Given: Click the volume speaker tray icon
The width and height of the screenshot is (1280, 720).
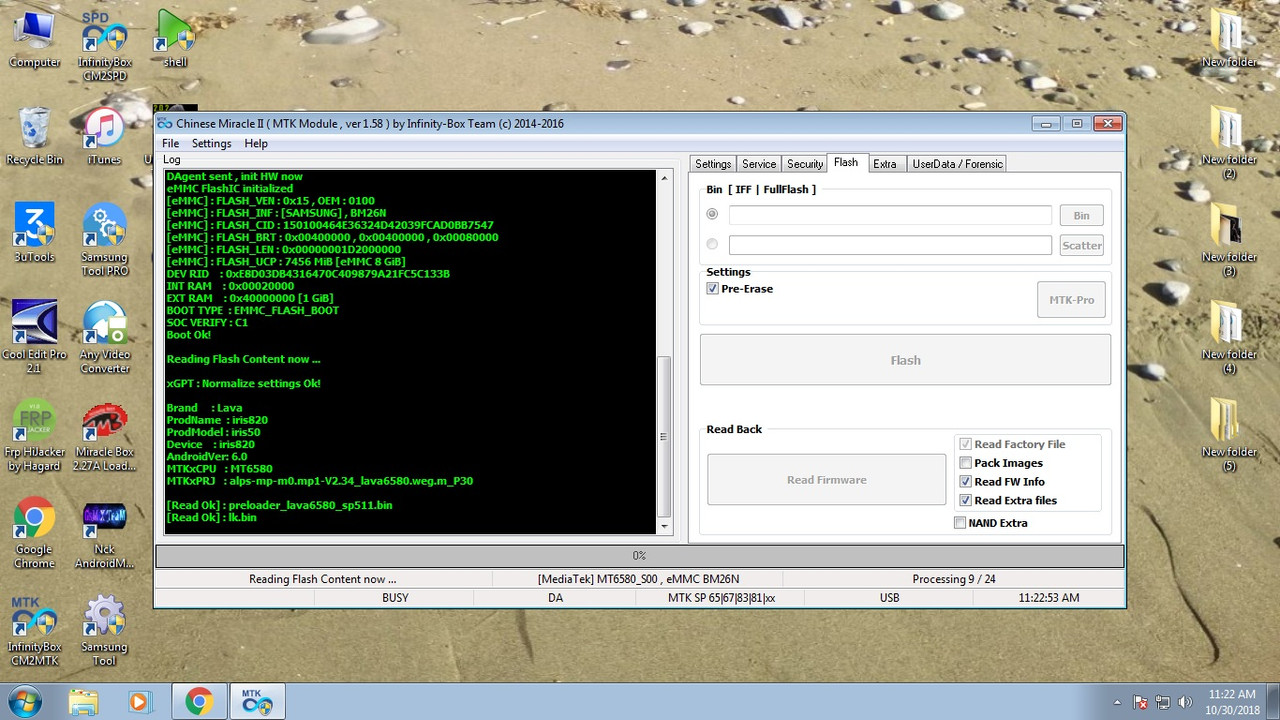Looking at the screenshot, I should point(1186,702).
